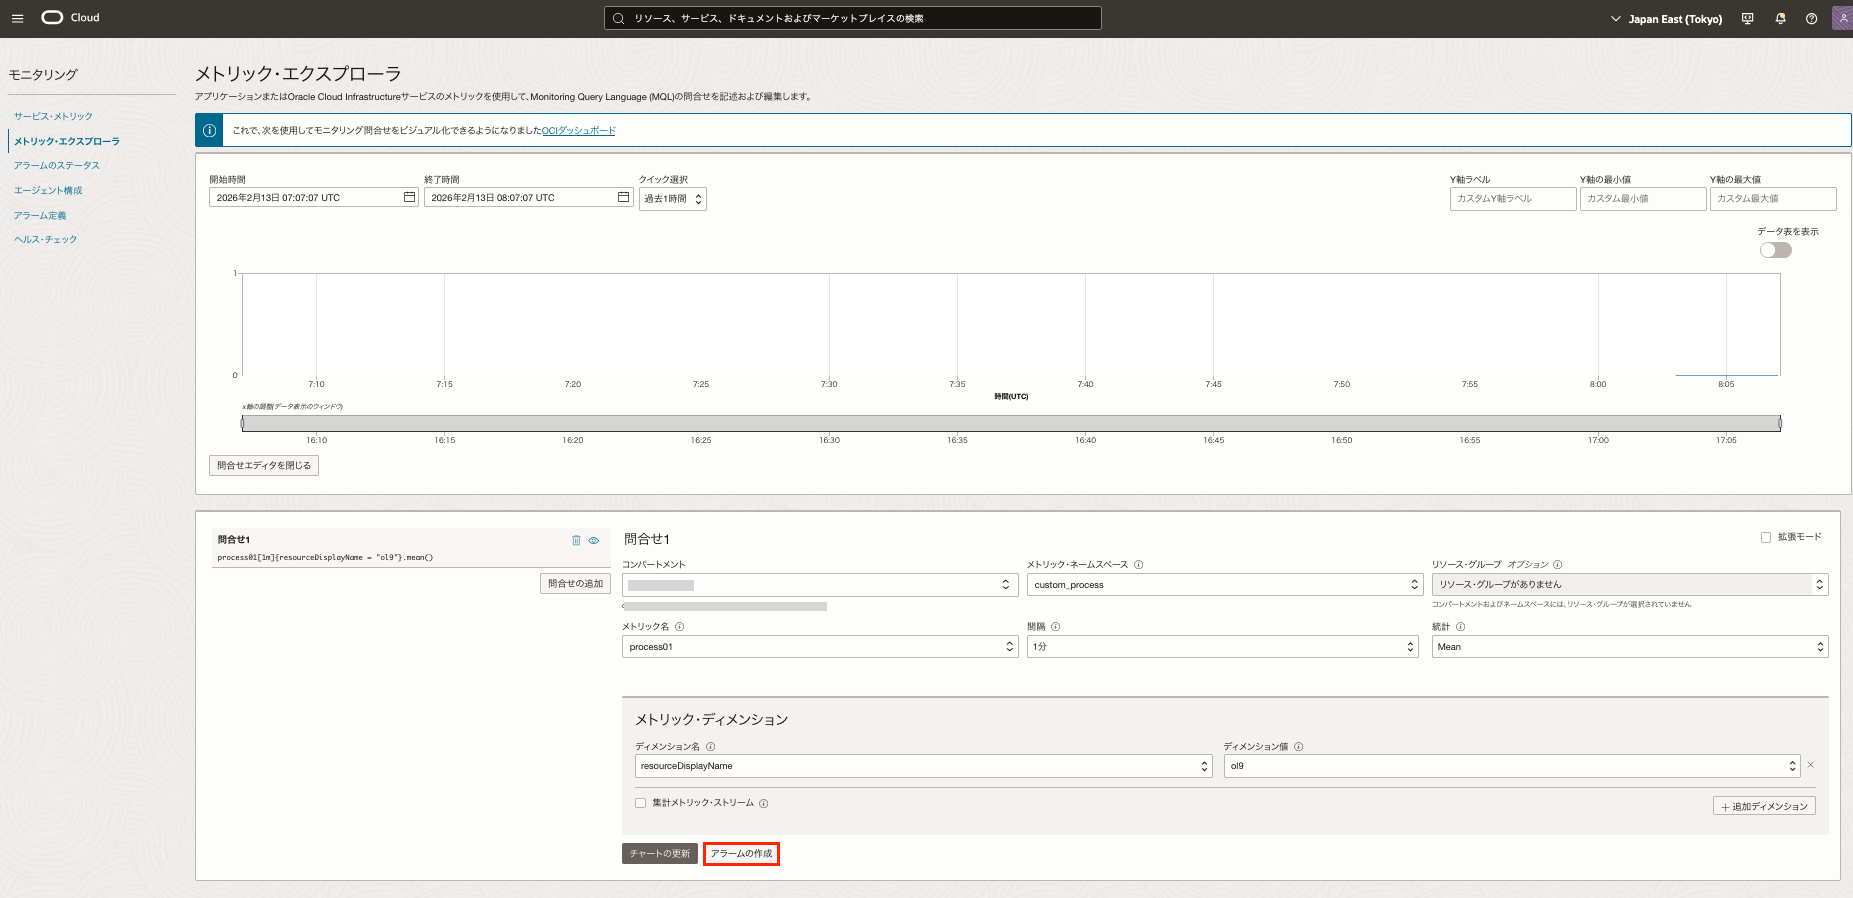Open the compartment dropdown
1853x898 pixels.
[x=820, y=585]
